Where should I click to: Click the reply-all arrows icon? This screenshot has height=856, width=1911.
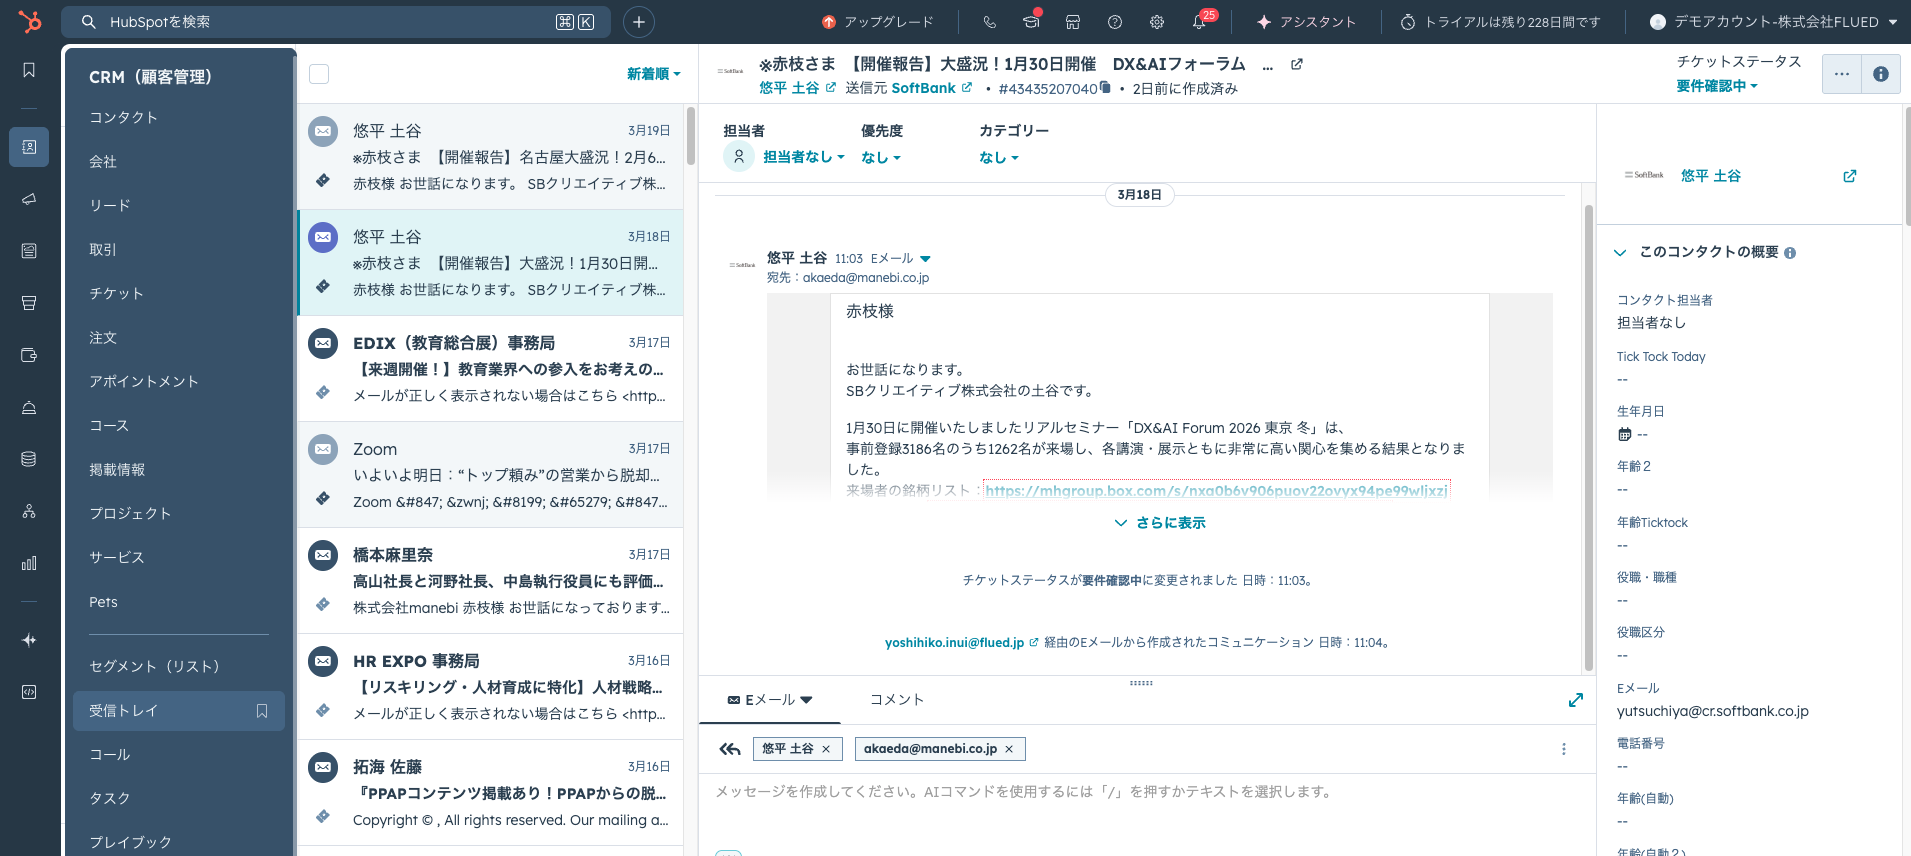click(x=730, y=749)
